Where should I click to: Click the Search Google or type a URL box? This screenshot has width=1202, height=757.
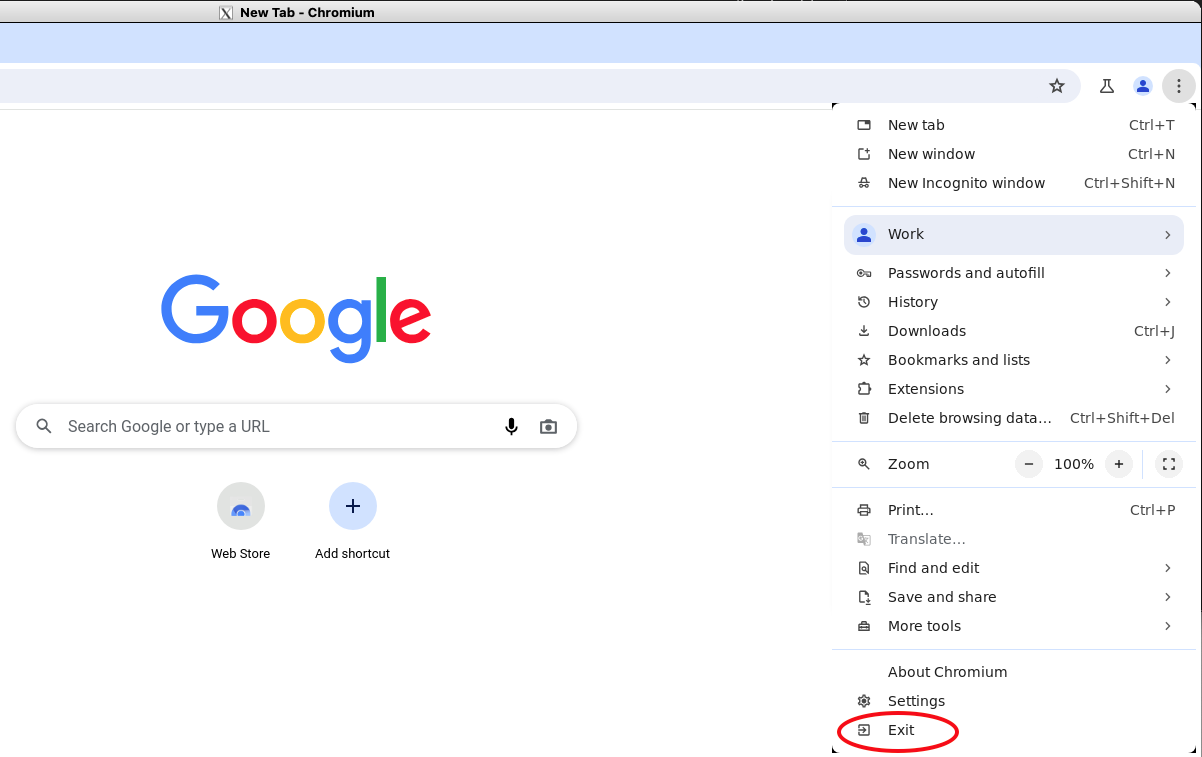click(x=296, y=426)
